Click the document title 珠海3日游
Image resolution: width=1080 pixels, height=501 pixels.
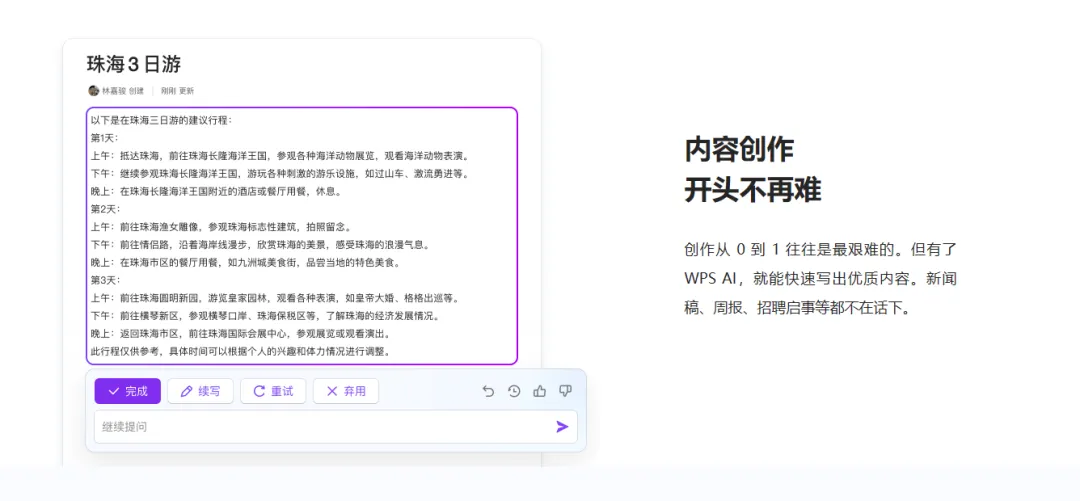(134, 64)
